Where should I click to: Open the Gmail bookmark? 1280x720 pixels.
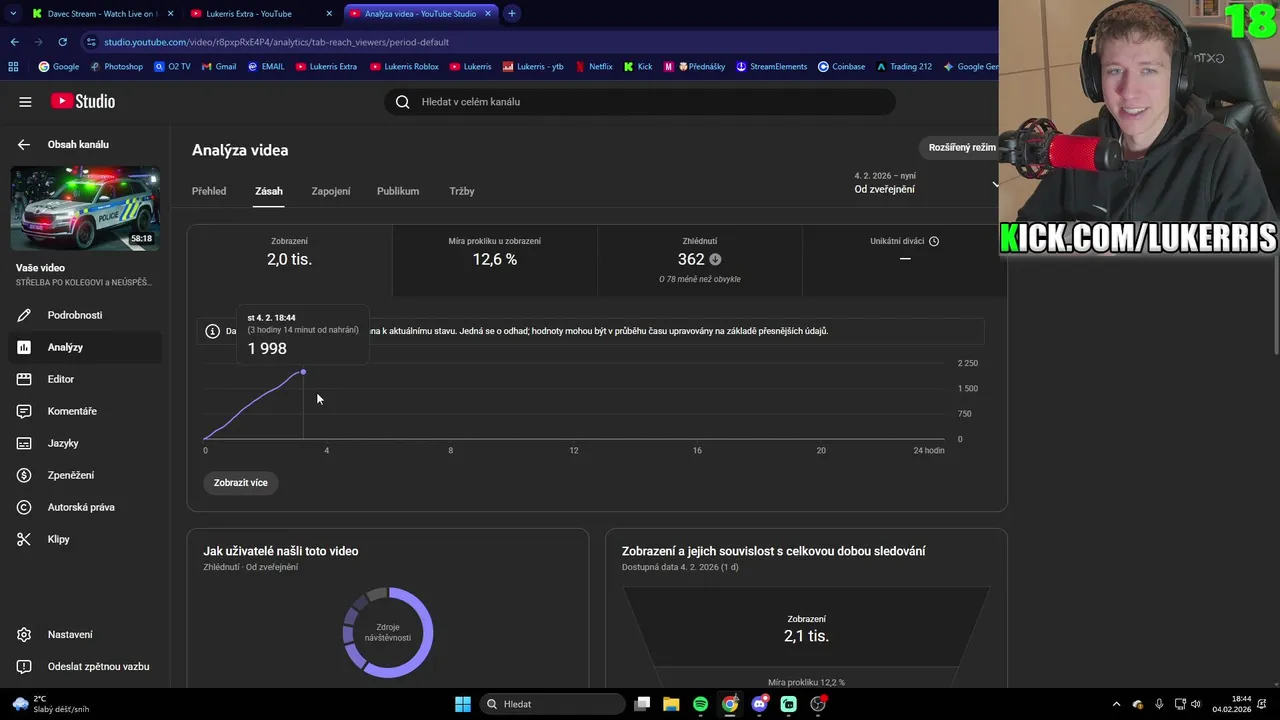(x=218, y=67)
